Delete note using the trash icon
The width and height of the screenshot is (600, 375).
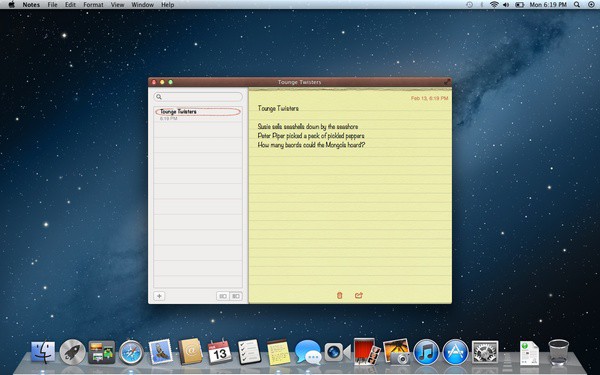pos(339,295)
